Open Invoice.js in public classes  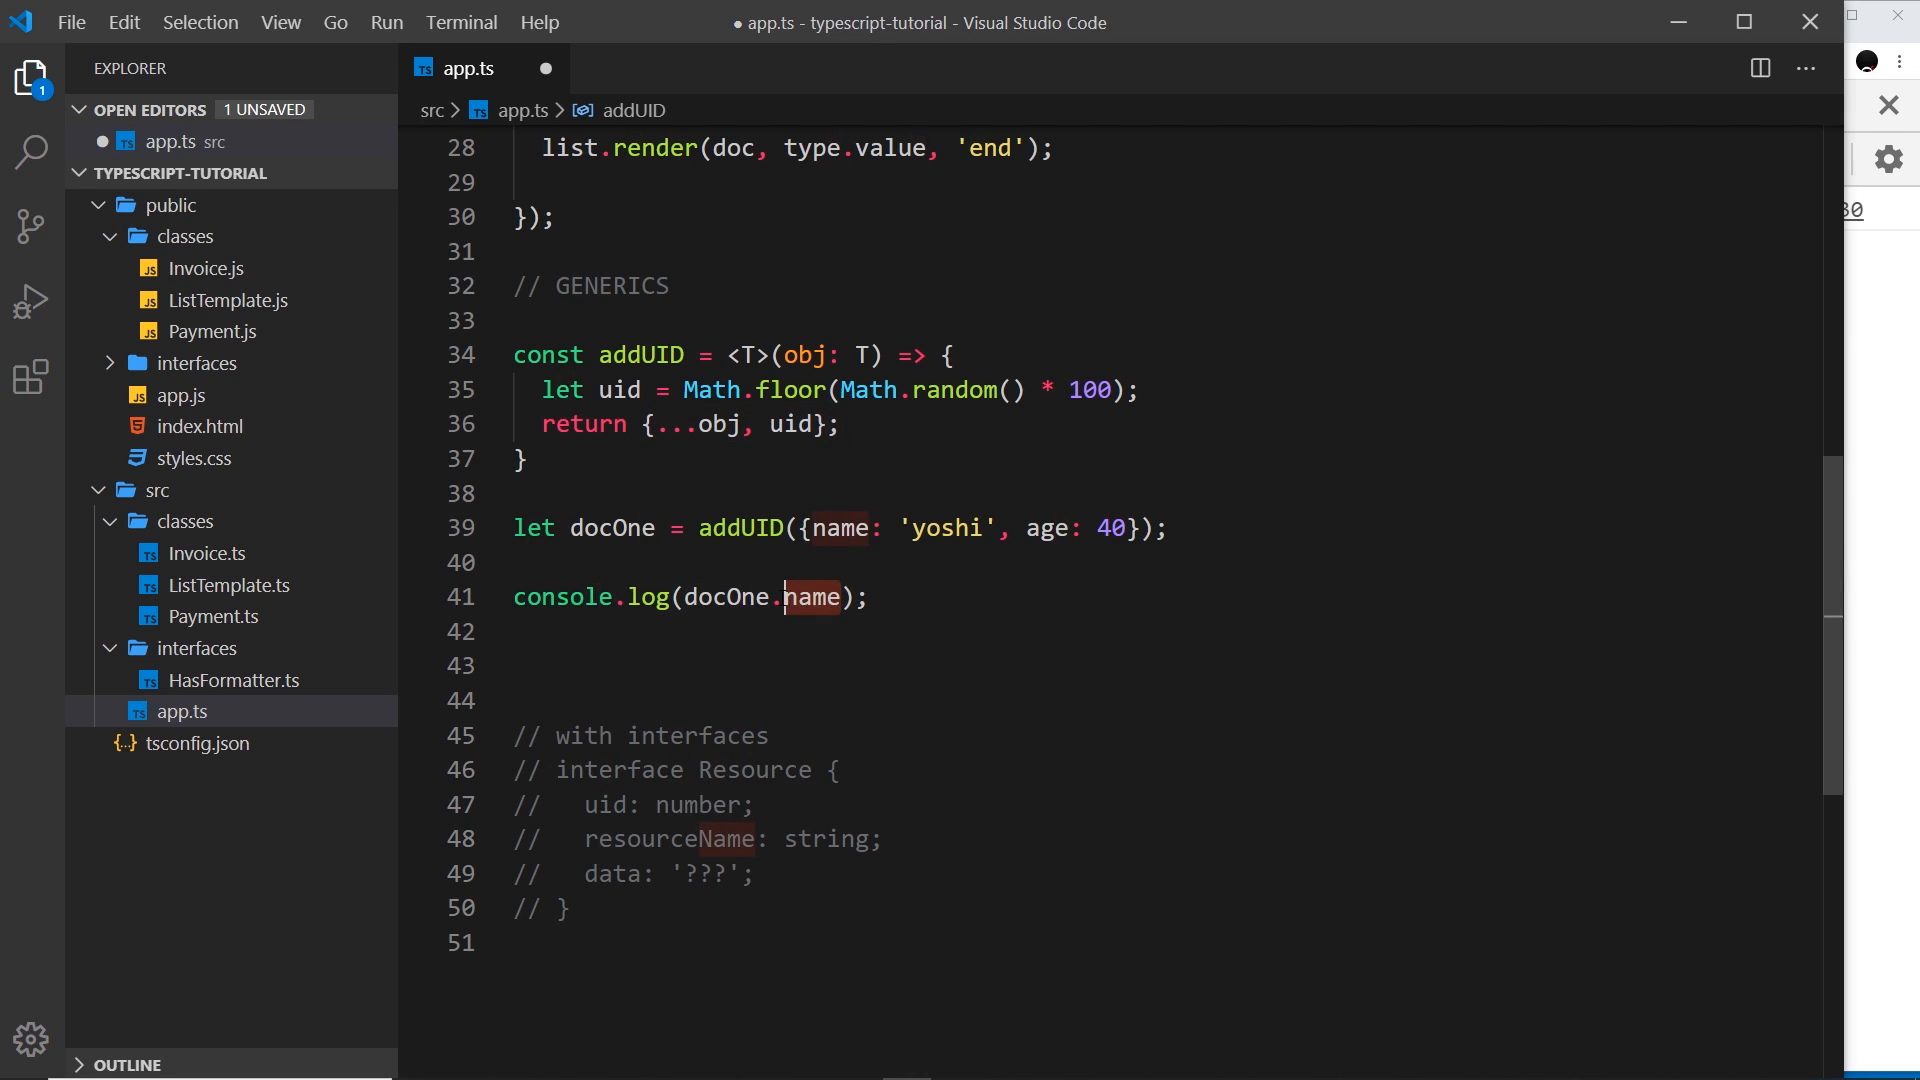(x=206, y=268)
